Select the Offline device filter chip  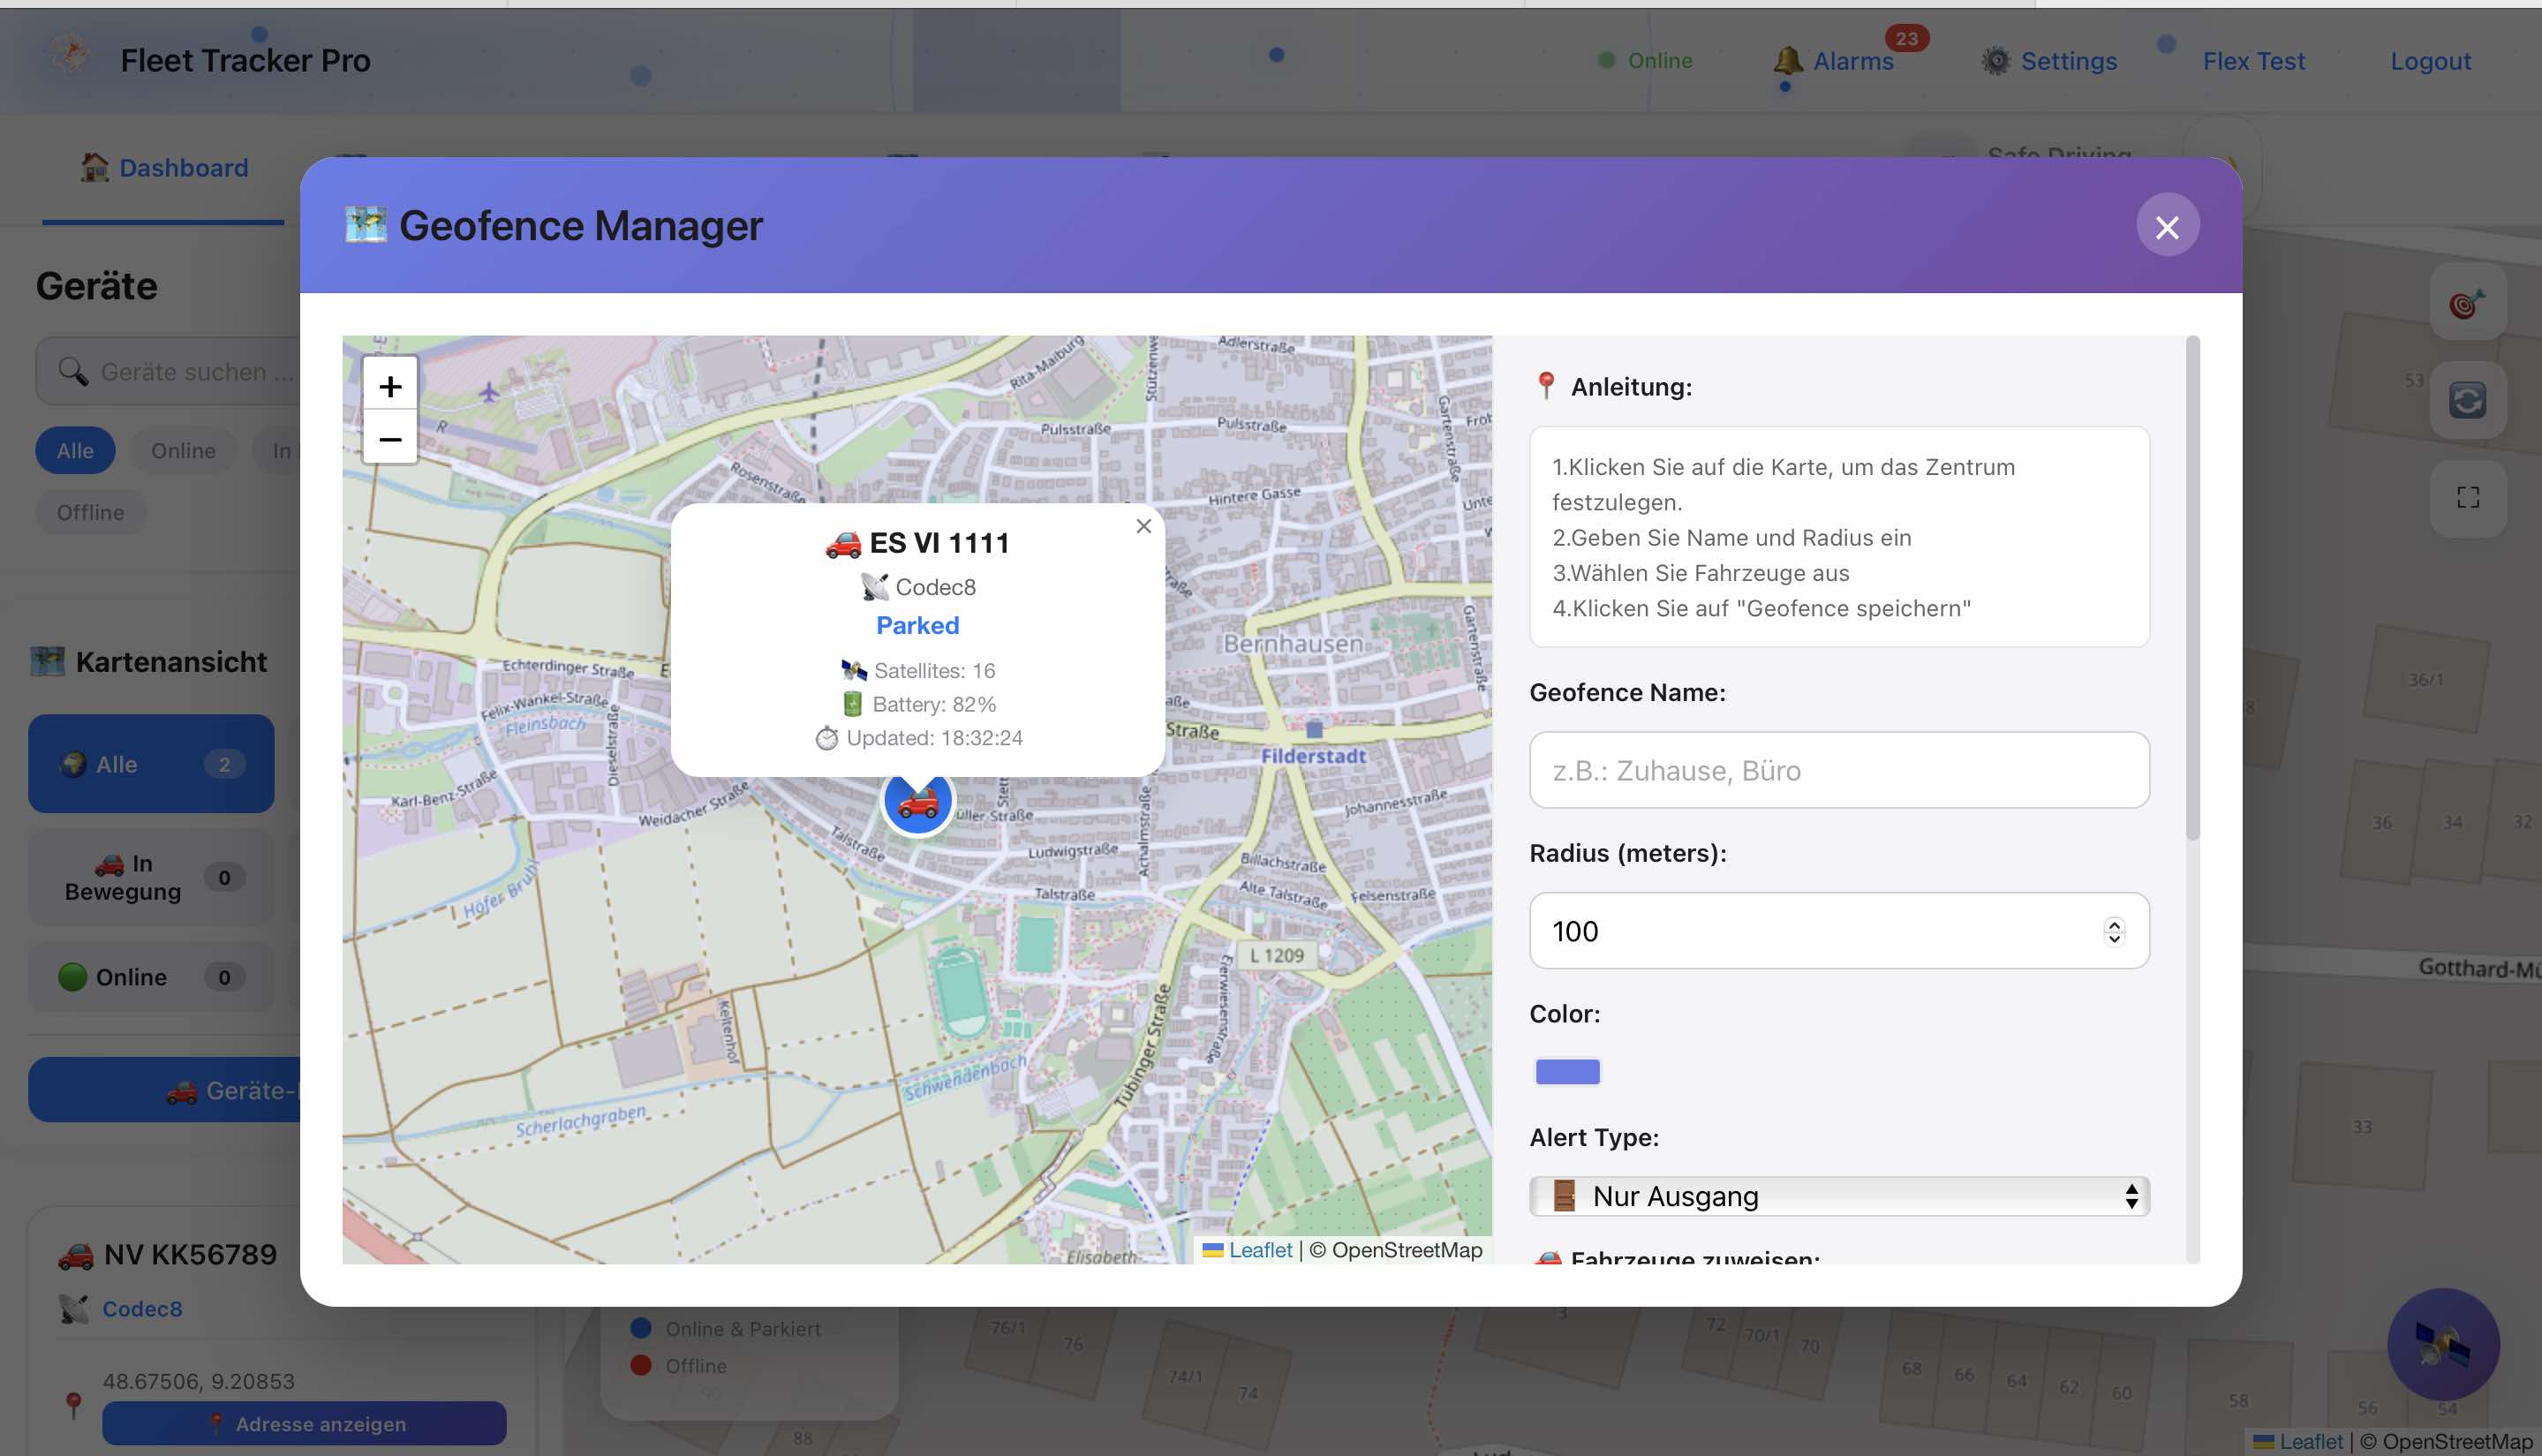(90, 513)
